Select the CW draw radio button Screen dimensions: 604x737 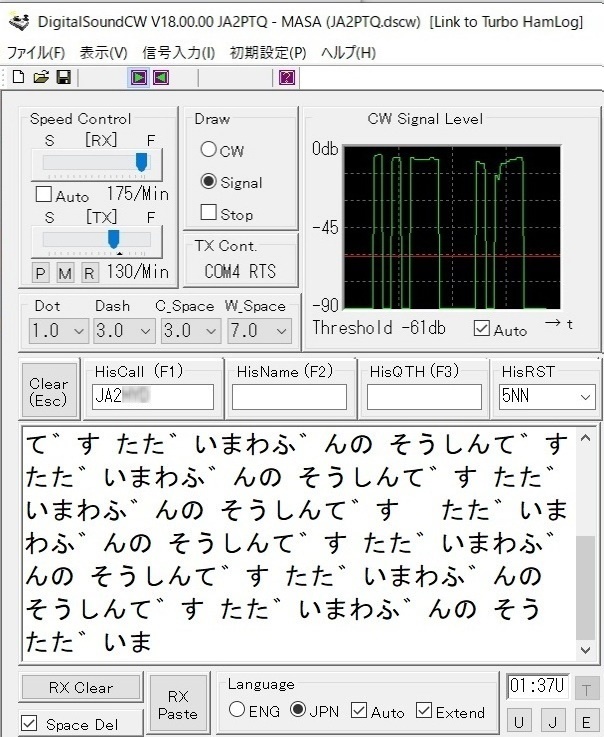208,149
